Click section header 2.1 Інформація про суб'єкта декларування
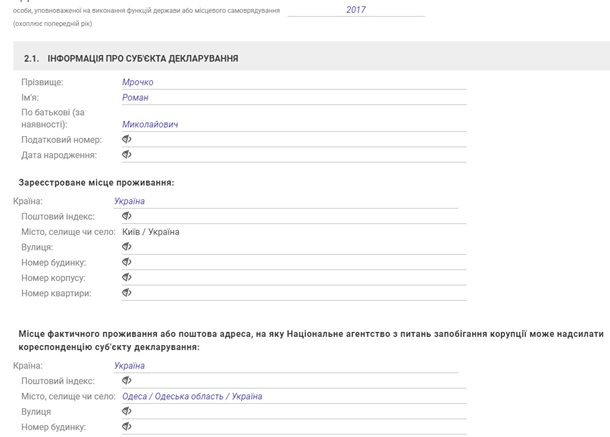The height and width of the screenshot is (437, 610). tap(131, 59)
